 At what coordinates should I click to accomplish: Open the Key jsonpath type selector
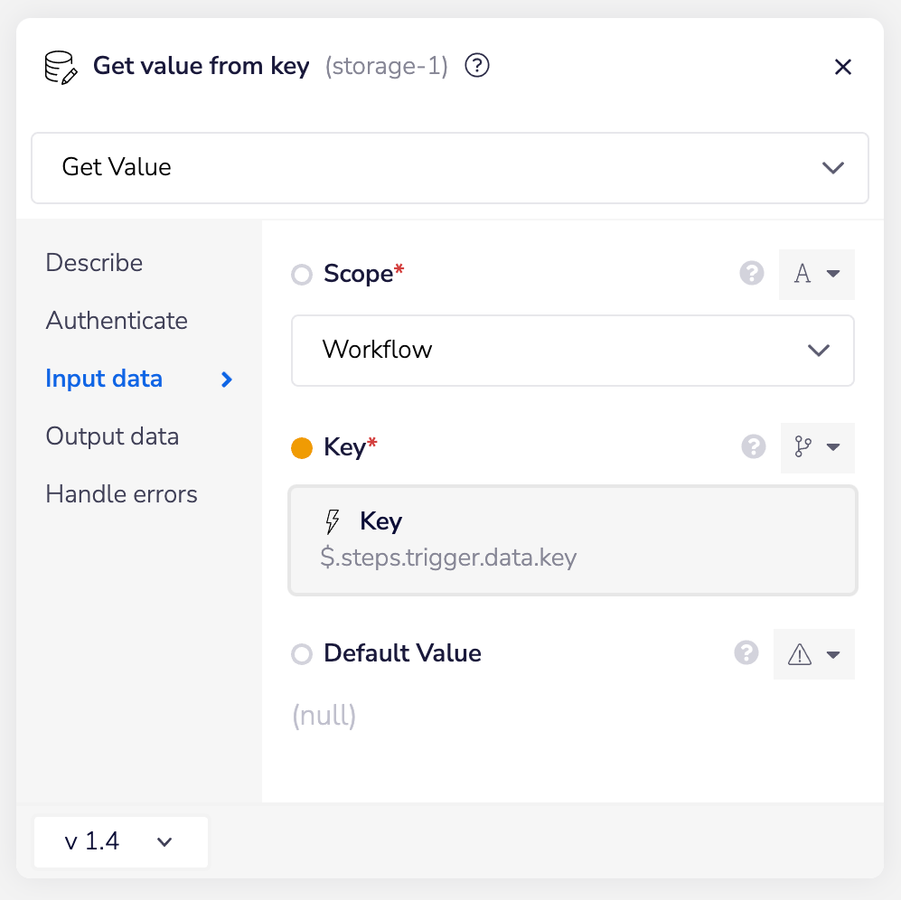point(816,448)
